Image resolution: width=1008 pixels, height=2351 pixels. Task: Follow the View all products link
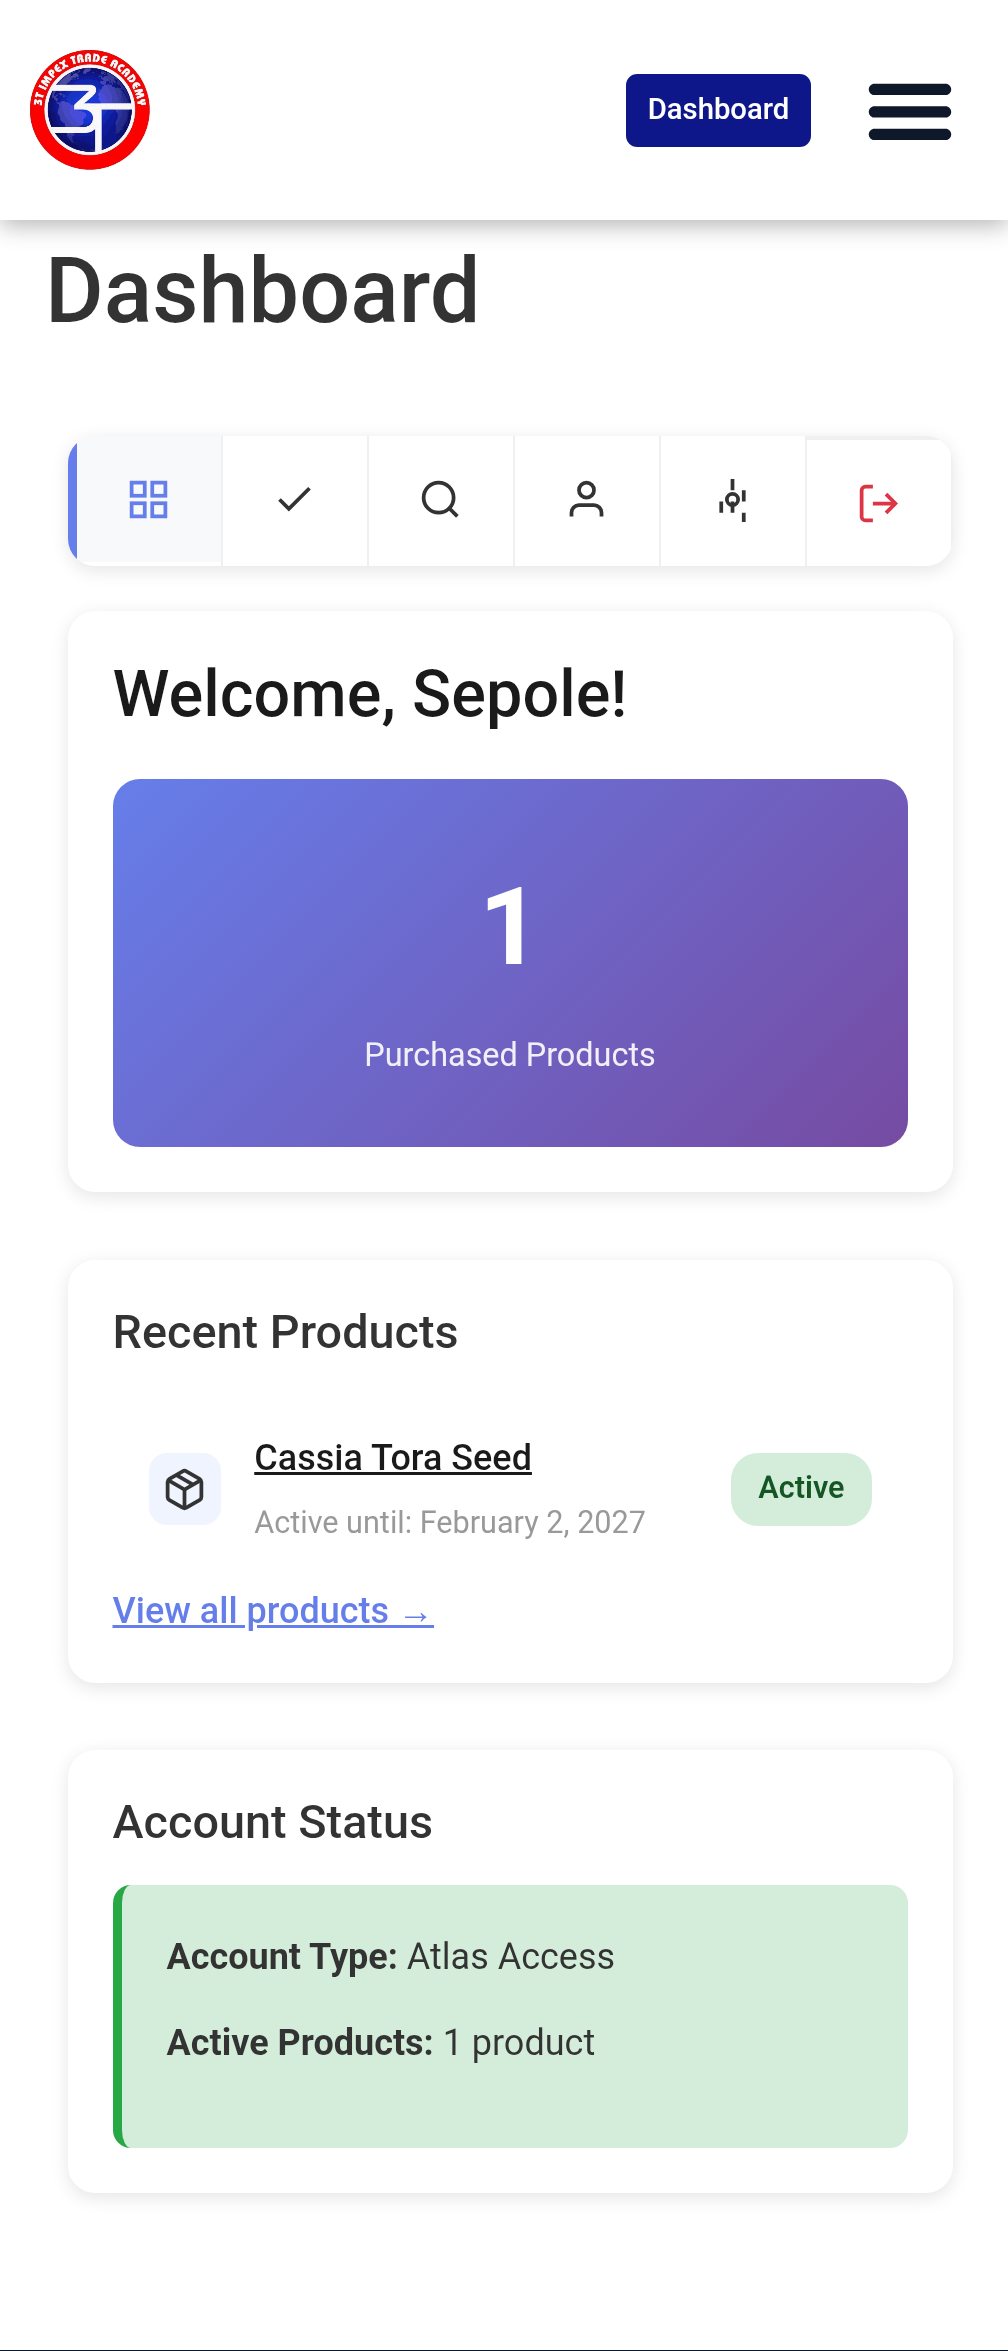tap(272, 1611)
